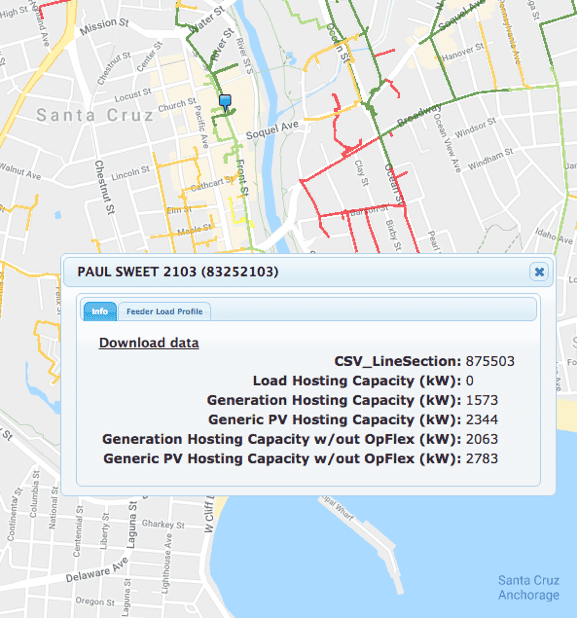This screenshot has height=618, width=577.
Task: Click the Delaware Ave street label
Action: click(97, 570)
